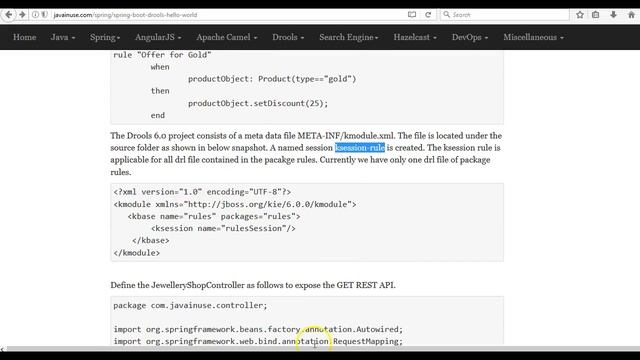The width and height of the screenshot is (640, 360).
Task: Click the search magnifier icon
Action: pyautogui.click(x=447, y=15)
